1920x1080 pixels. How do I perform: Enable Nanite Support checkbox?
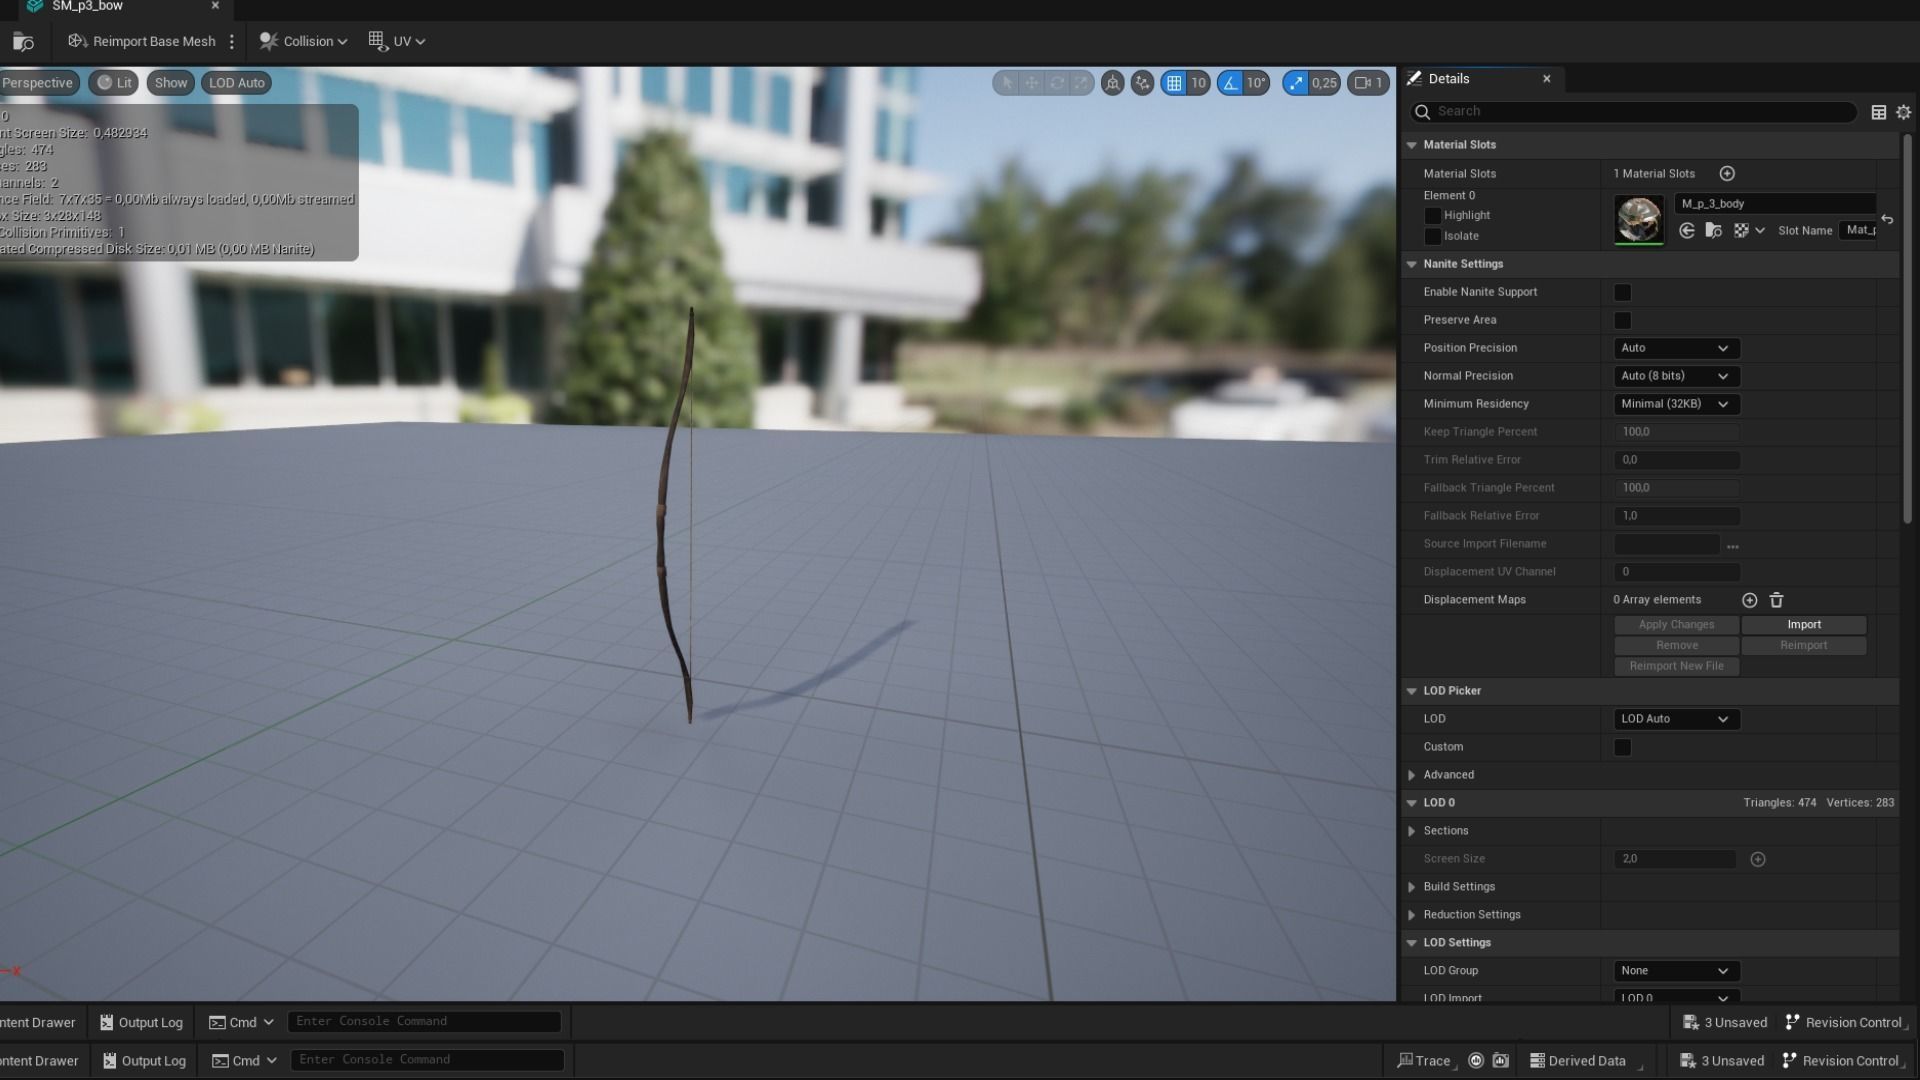point(1622,293)
